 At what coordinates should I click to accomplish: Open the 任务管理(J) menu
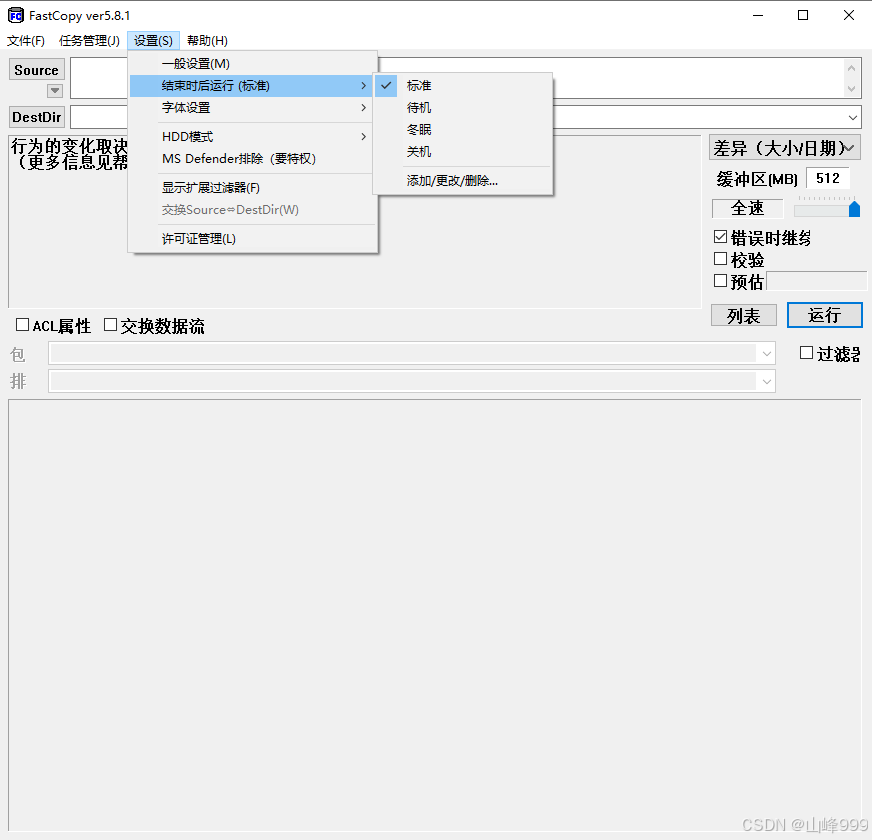pos(89,41)
